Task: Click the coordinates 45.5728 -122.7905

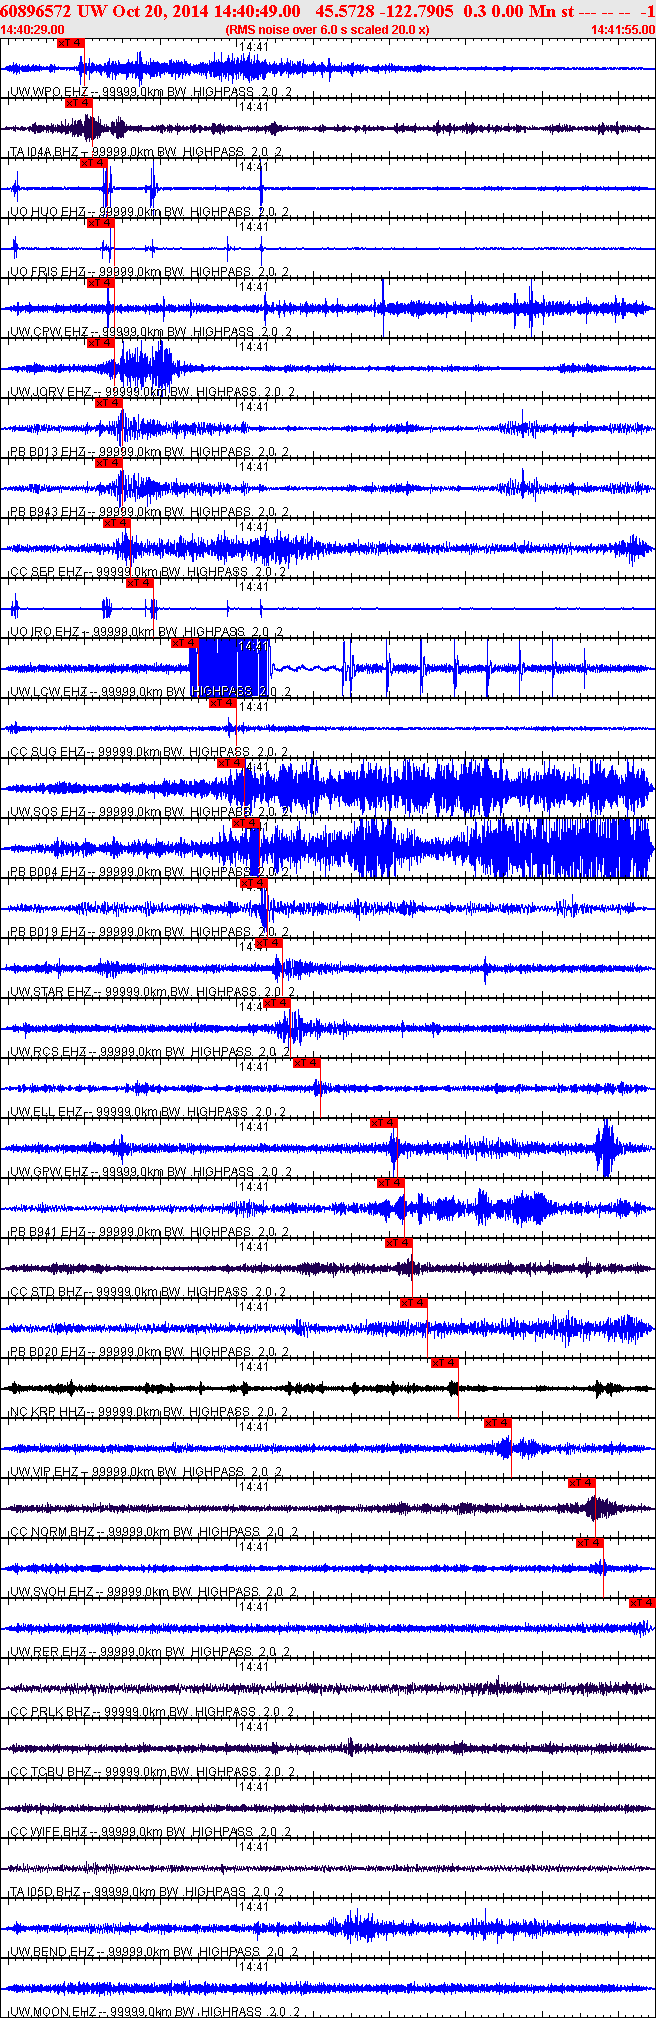Action: point(384,11)
